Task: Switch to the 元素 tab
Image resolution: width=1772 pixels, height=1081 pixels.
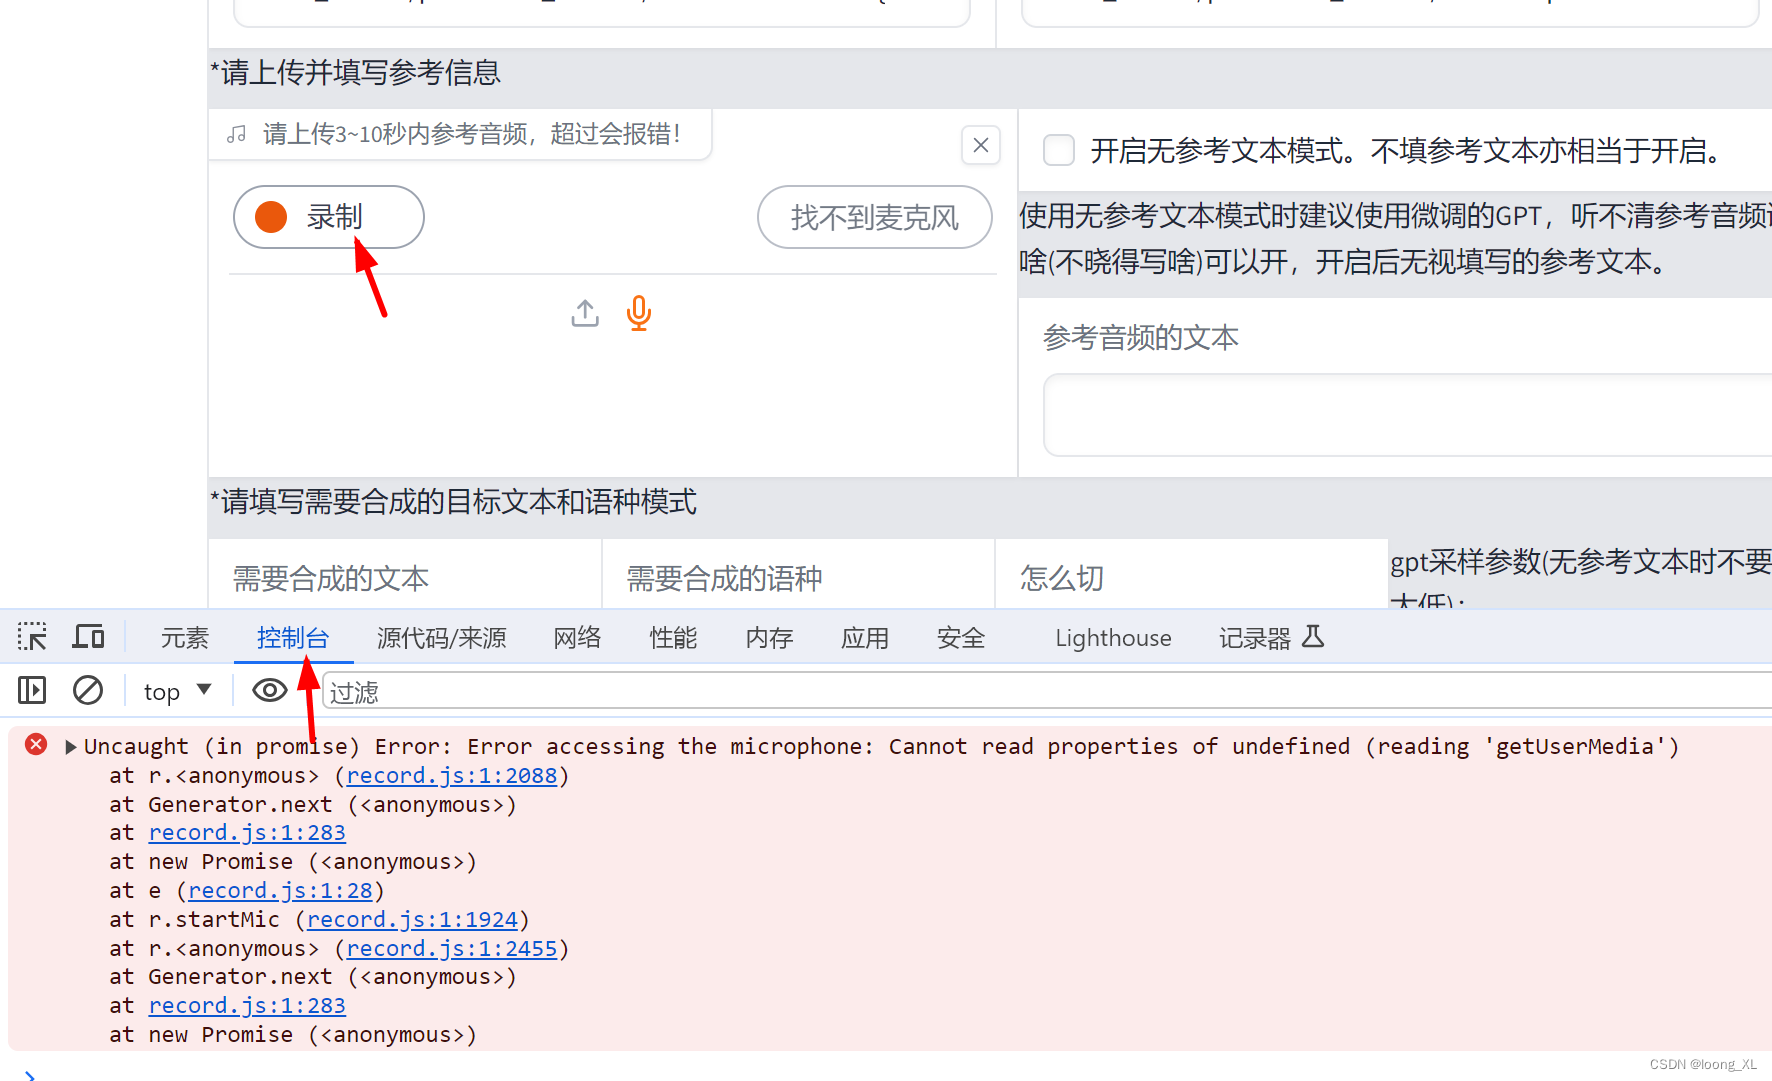Action: click(x=185, y=638)
